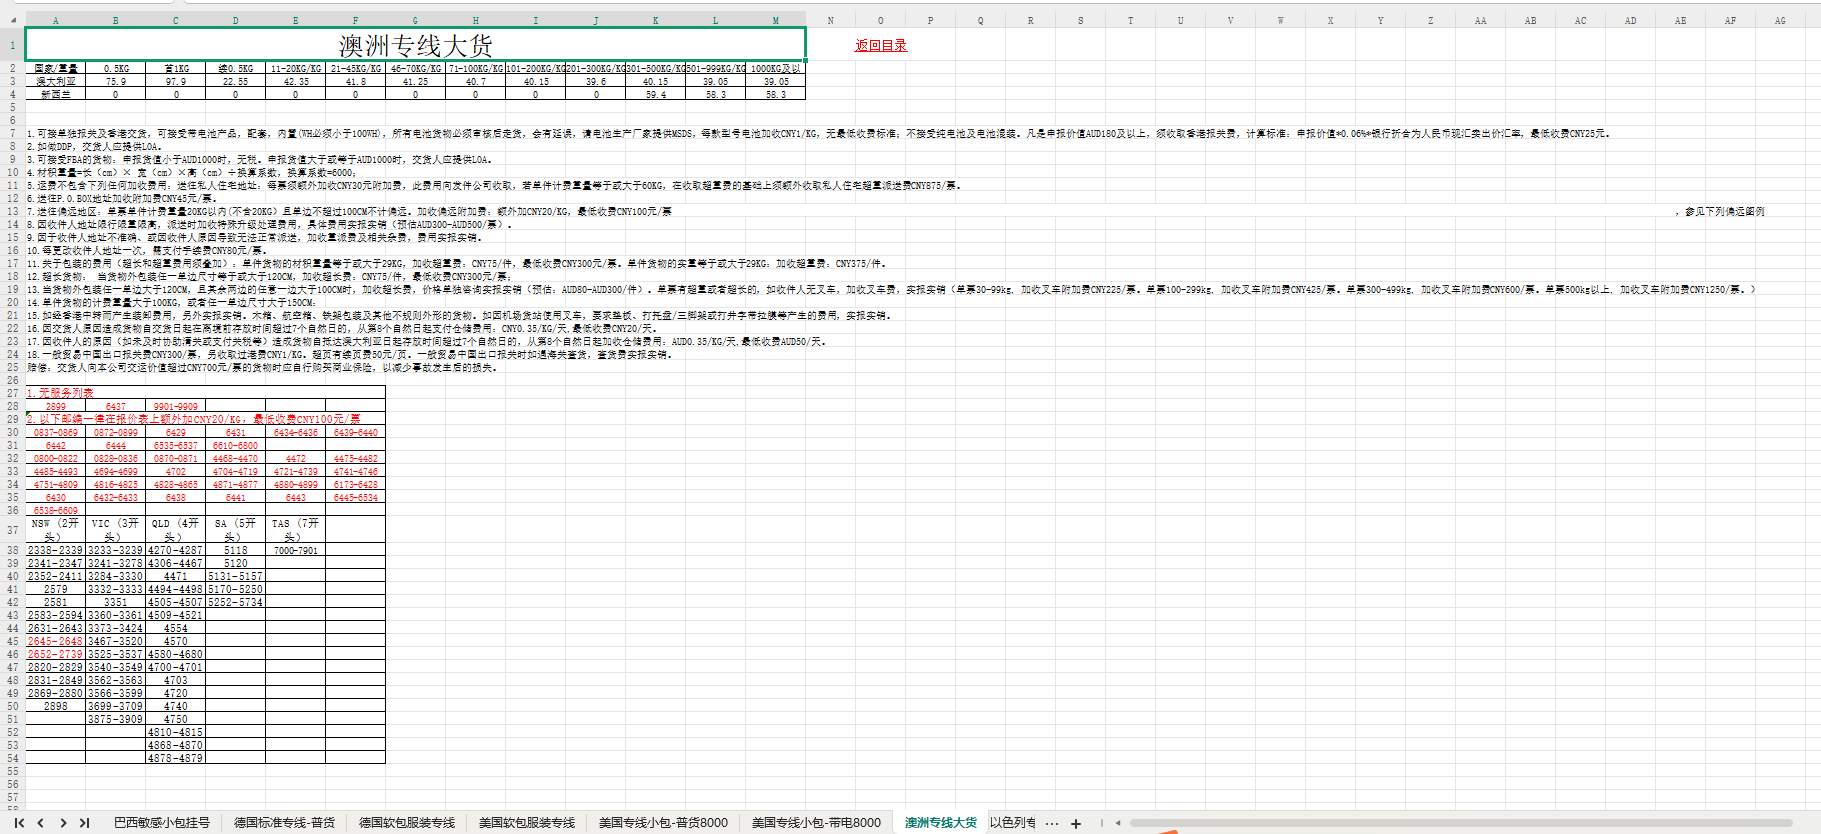The height and width of the screenshot is (834, 1821).
Task: Jump to the last sheet tab
Action: pos(85,823)
